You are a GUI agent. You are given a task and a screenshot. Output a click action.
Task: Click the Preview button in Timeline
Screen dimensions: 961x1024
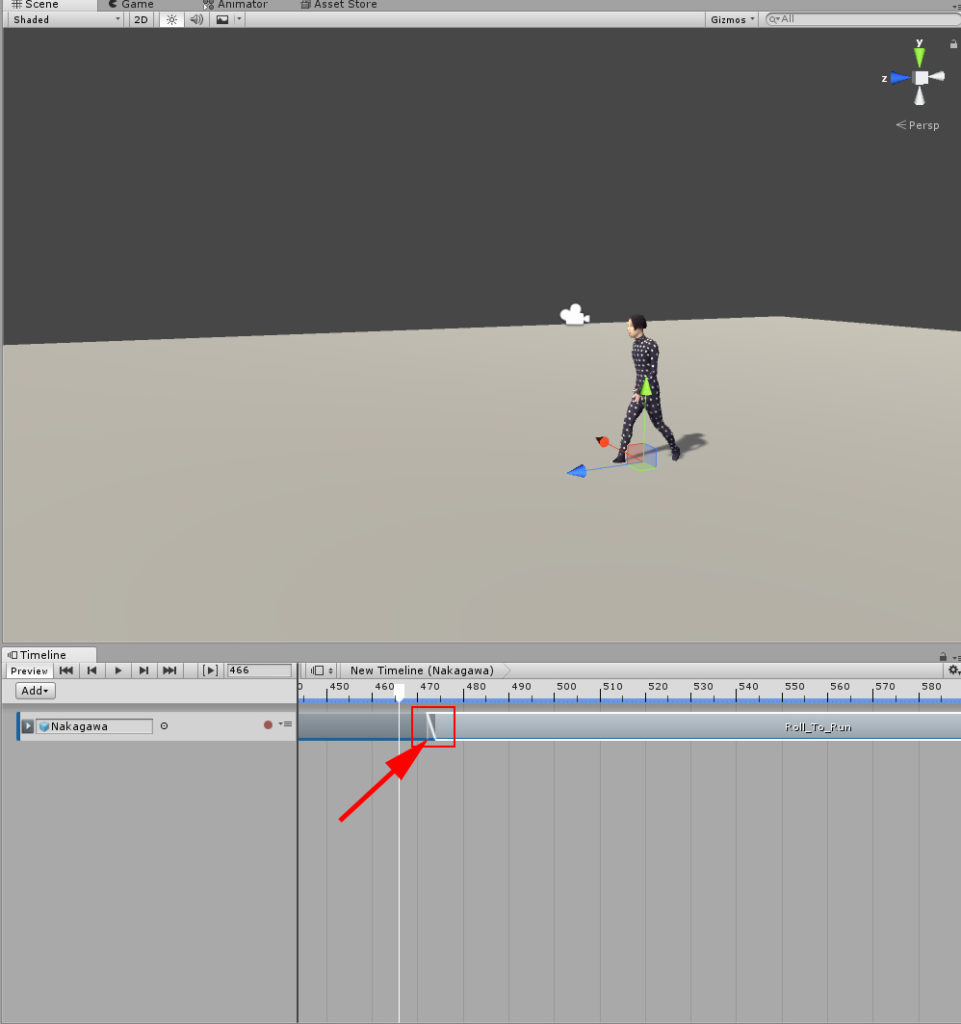pos(29,670)
